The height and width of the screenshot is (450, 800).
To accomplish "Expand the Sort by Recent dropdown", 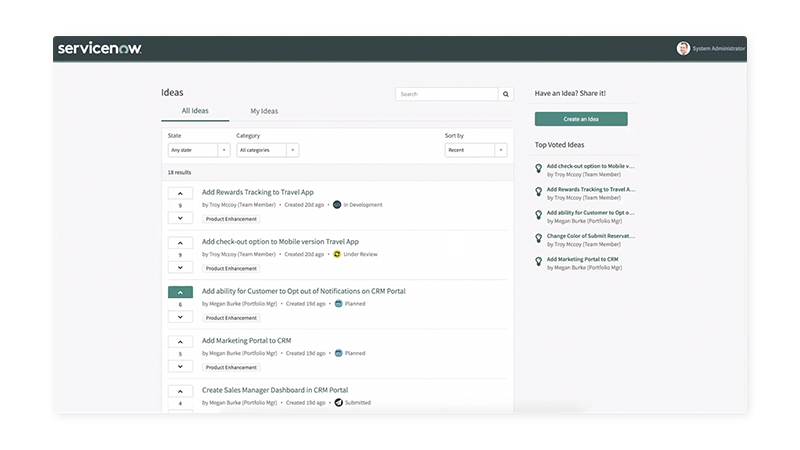I will click(475, 150).
